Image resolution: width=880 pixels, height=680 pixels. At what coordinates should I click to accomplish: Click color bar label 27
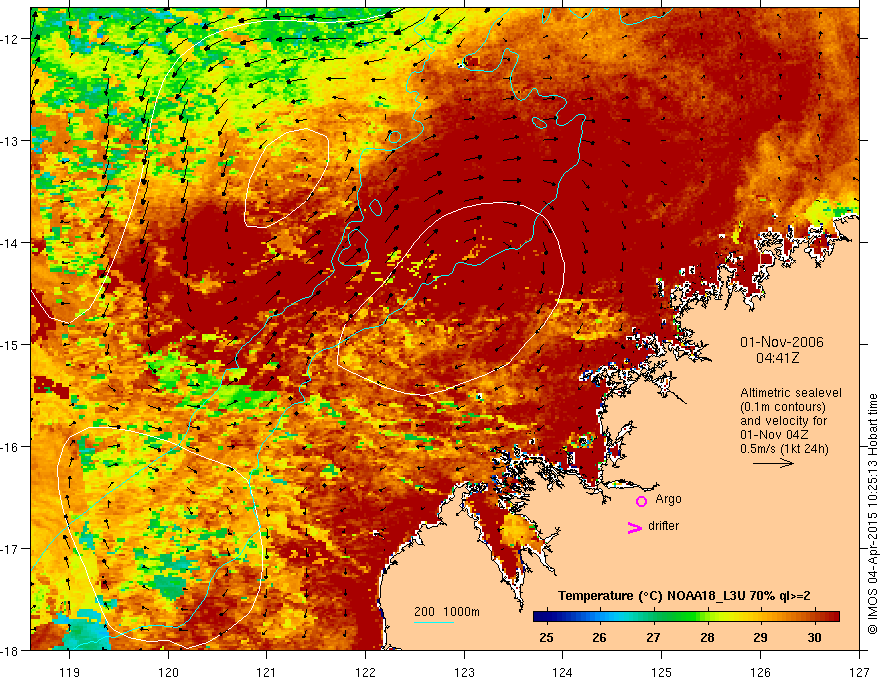click(653, 638)
